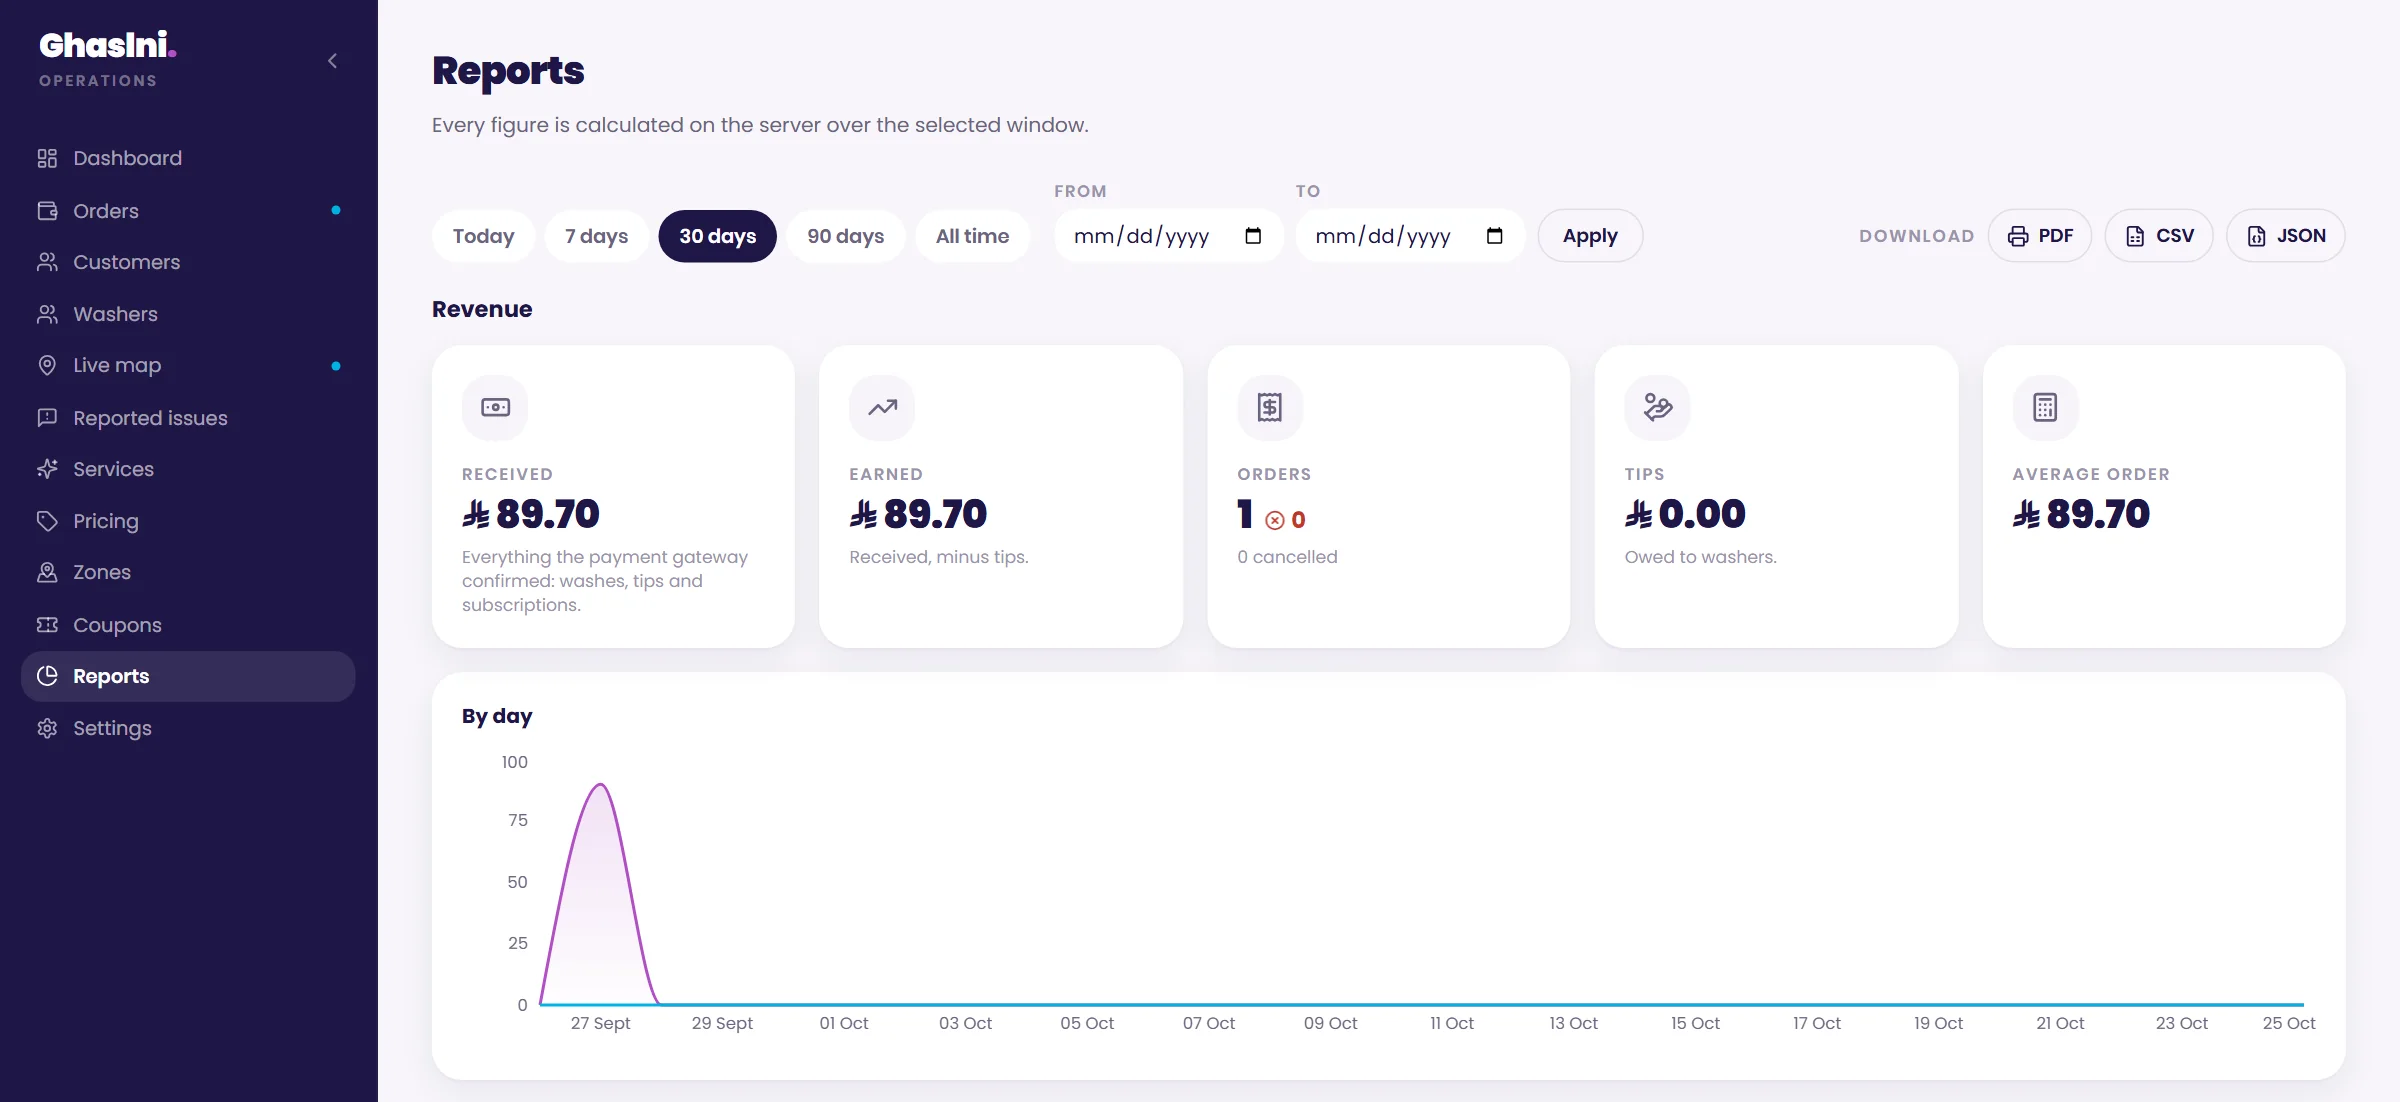This screenshot has height=1102, width=2400.
Task: Click the Services sparkle icon
Action: (x=47, y=469)
